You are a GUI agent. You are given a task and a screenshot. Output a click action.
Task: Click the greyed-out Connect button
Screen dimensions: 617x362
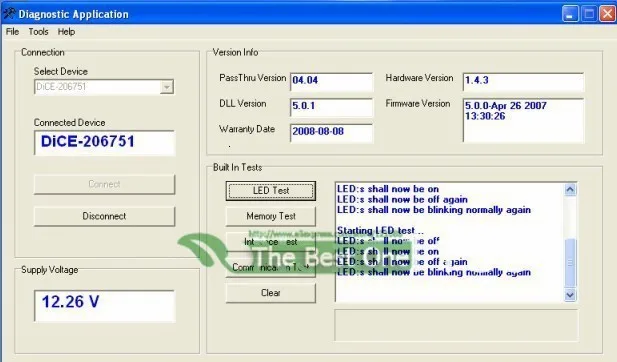[104, 184]
